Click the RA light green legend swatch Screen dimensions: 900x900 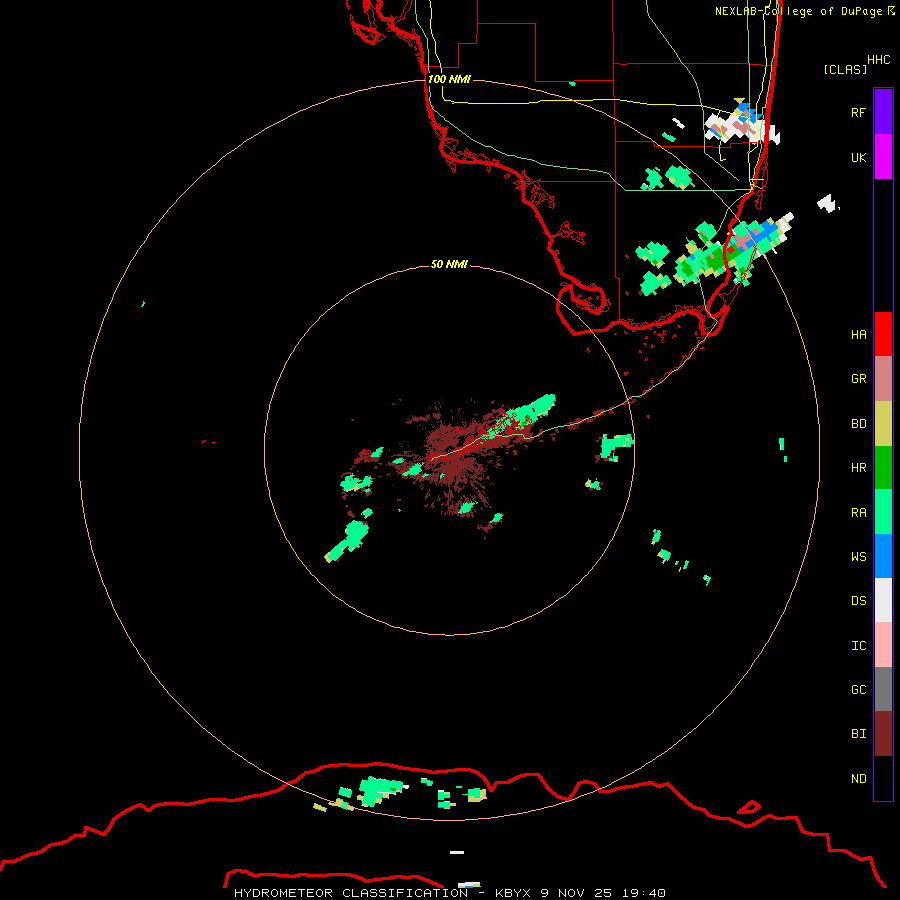pos(883,512)
